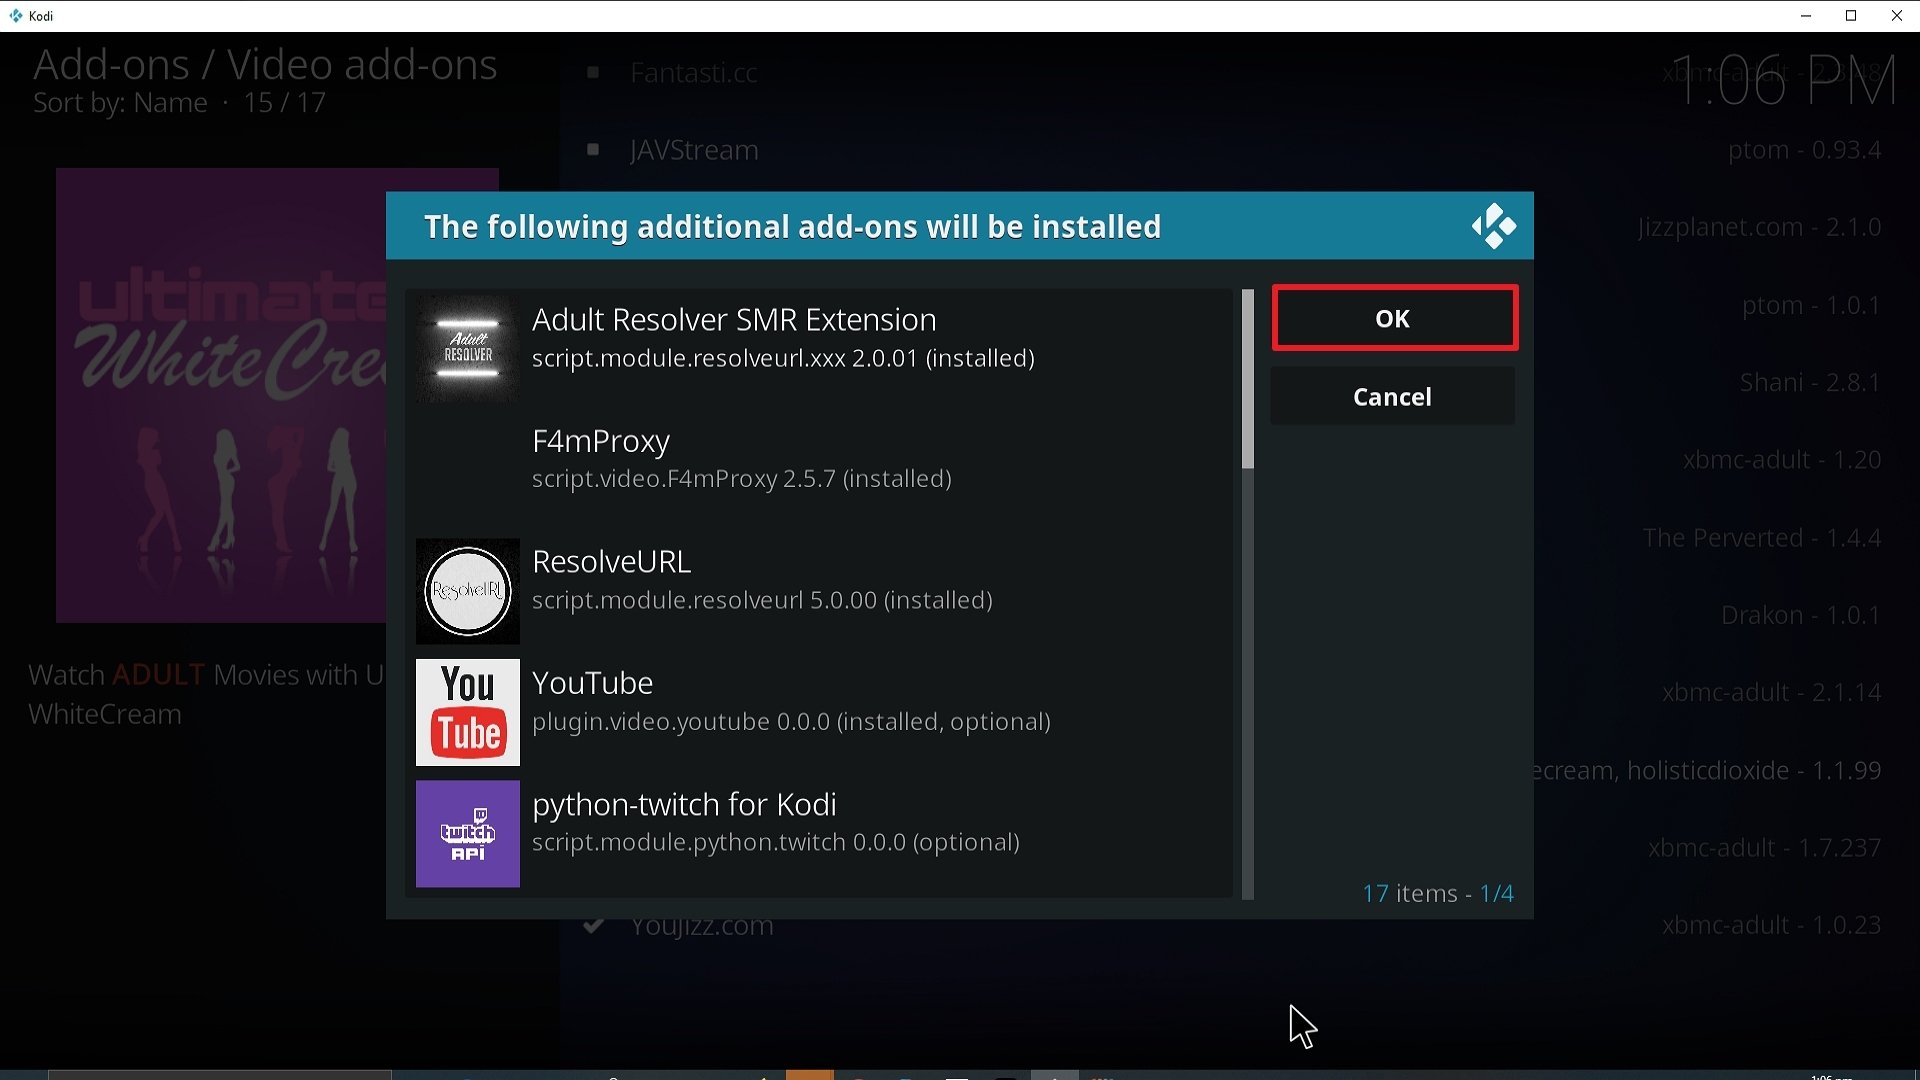Click 'holisticdioxide - 1.1.99' background entry
The width and height of the screenshot is (1920, 1080).
click(x=1755, y=771)
